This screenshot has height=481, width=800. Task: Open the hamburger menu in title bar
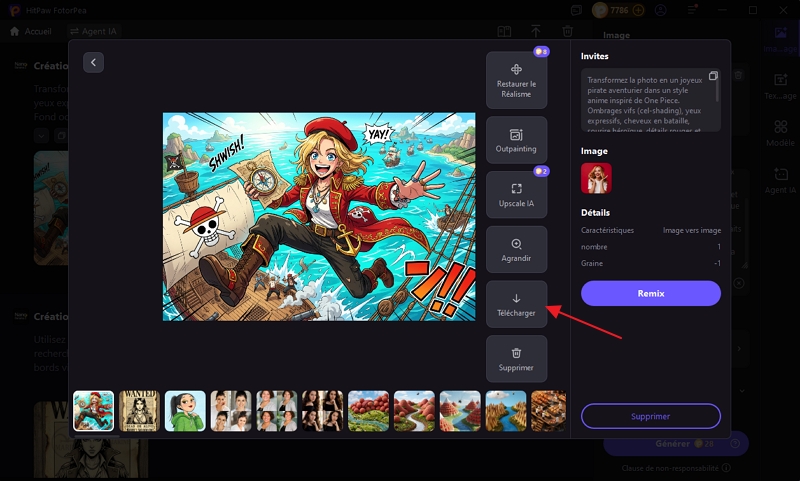692,10
